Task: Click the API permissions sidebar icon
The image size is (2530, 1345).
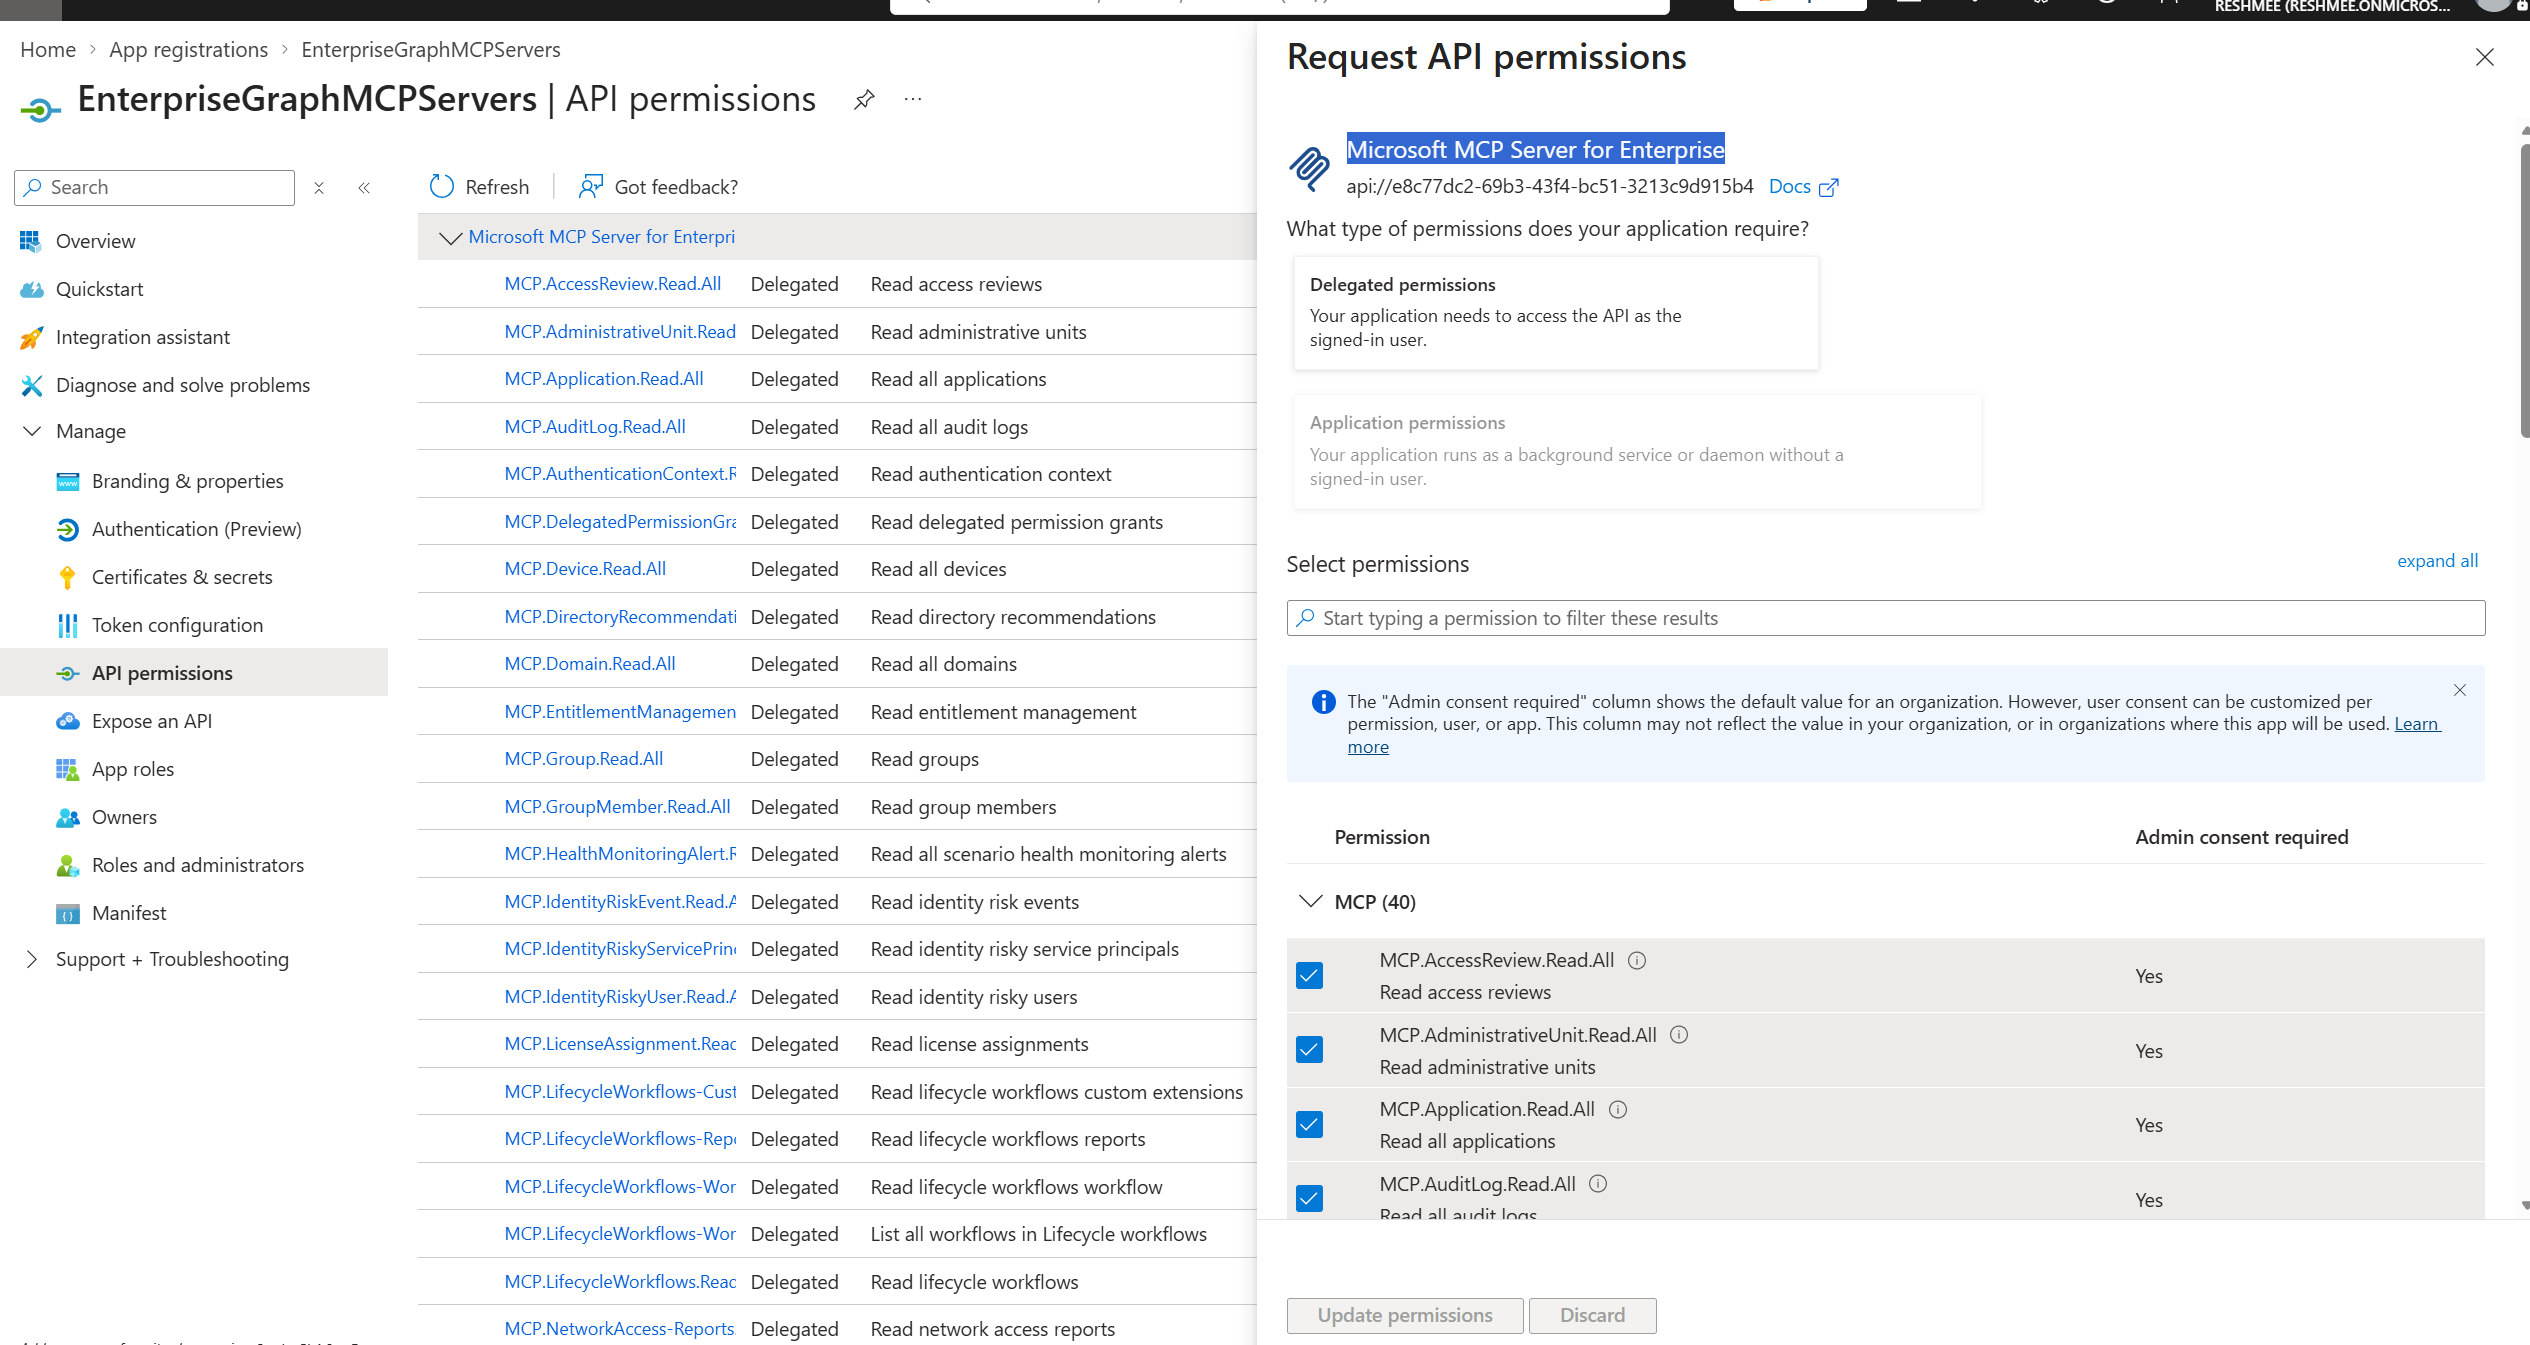Action: [67, 673]
